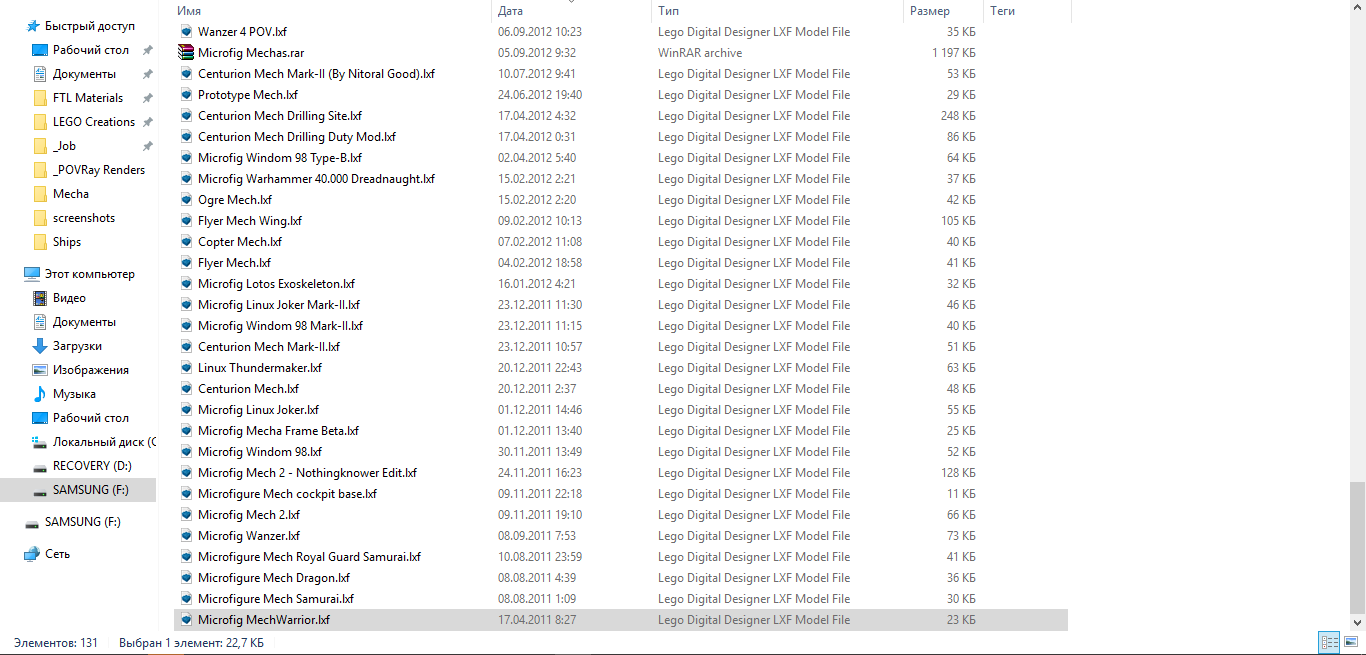Click the _POVRay Renders folder icon
The width and height of the screenshot is (1366, 655).
(40, 170)
